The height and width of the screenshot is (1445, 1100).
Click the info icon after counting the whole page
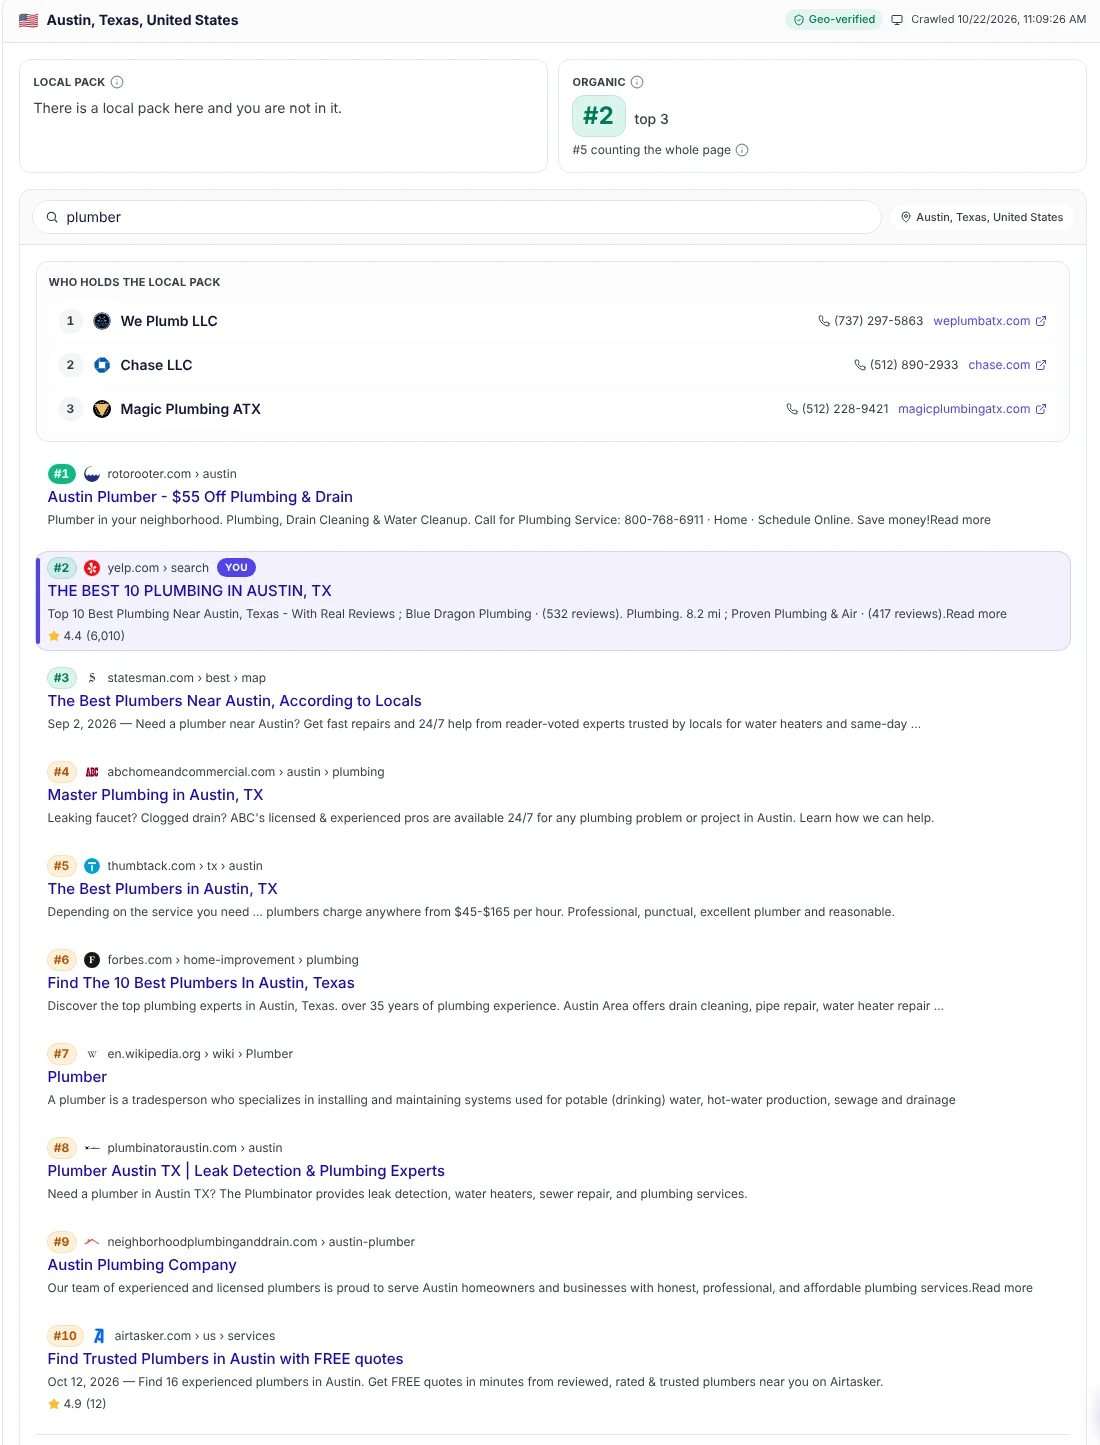(x=742, y=150)
